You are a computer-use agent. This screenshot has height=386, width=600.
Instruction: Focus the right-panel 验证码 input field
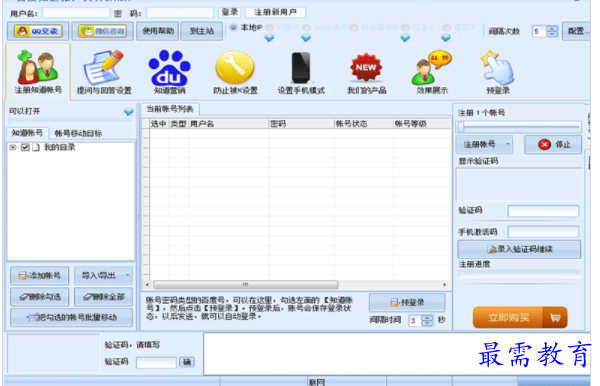coord(543,211)
